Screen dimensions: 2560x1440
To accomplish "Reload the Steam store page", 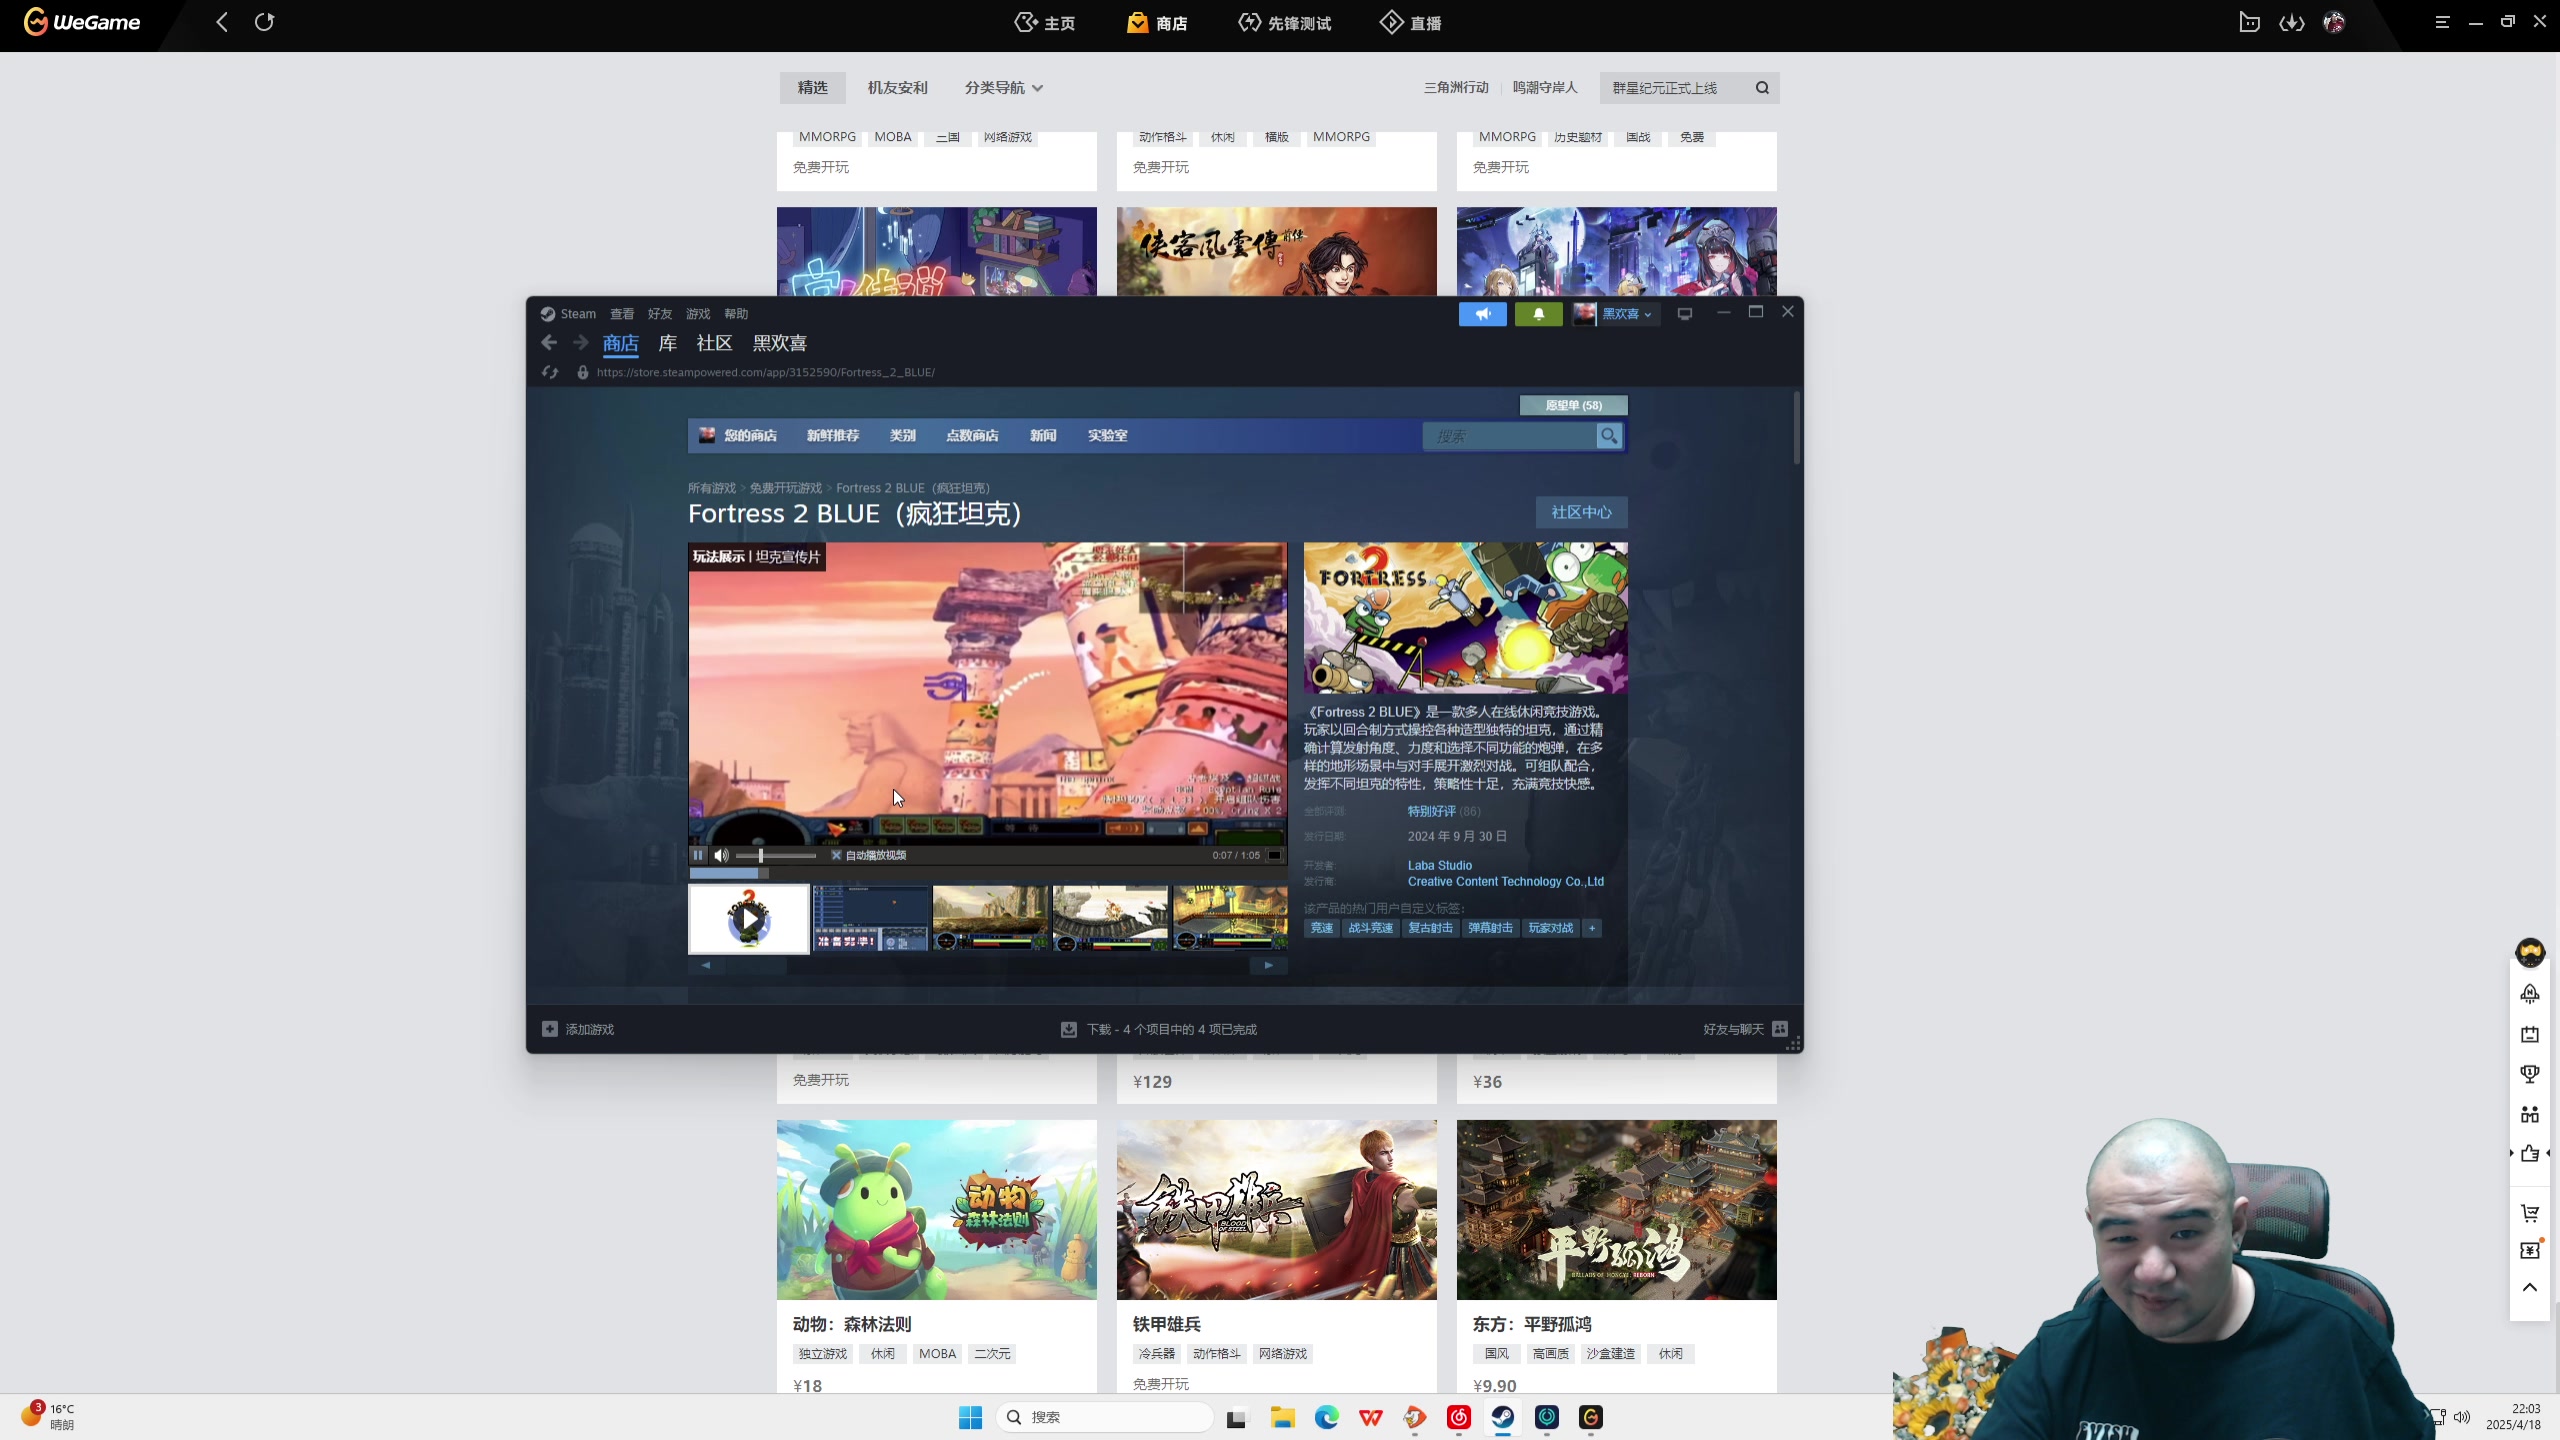I will [x=550, y=372].
